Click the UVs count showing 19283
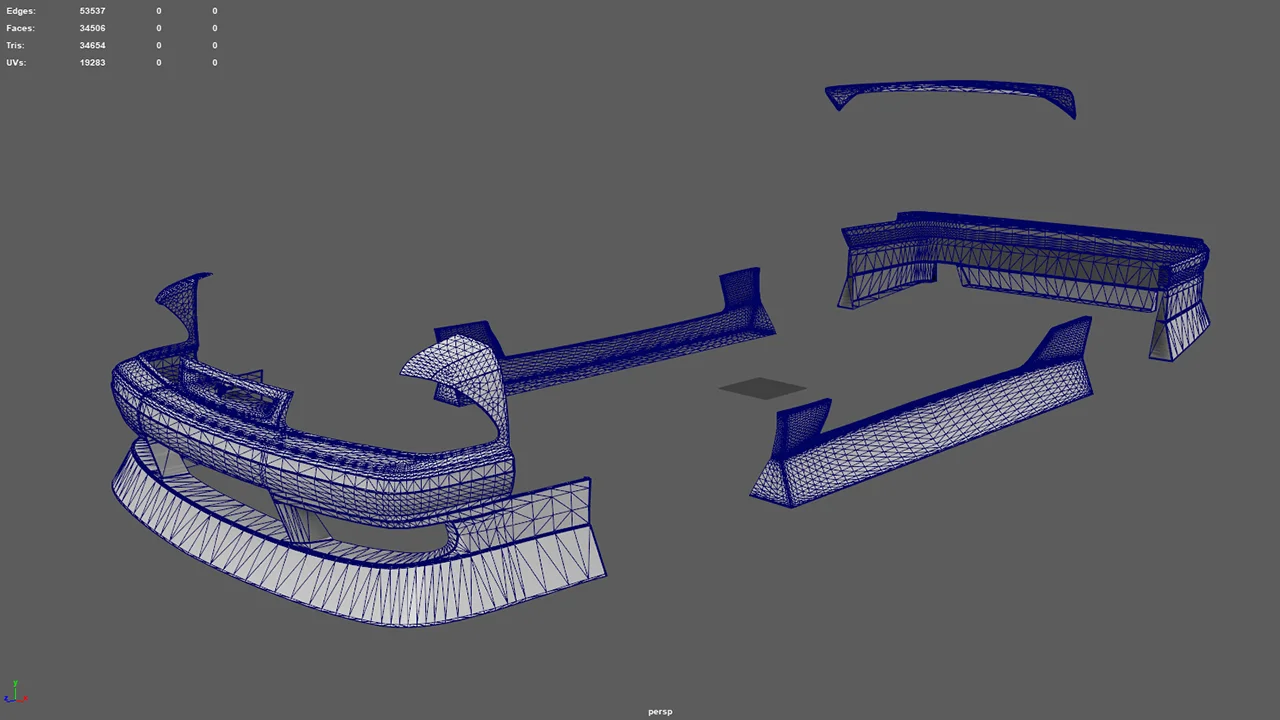1280x720 pixels. pos(92,62)
